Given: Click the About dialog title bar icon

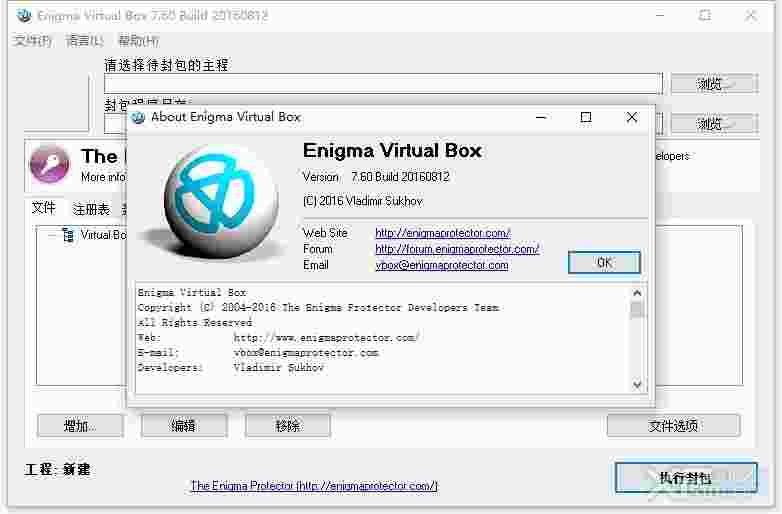Looking at the screenshot, I should click(138, 117).
